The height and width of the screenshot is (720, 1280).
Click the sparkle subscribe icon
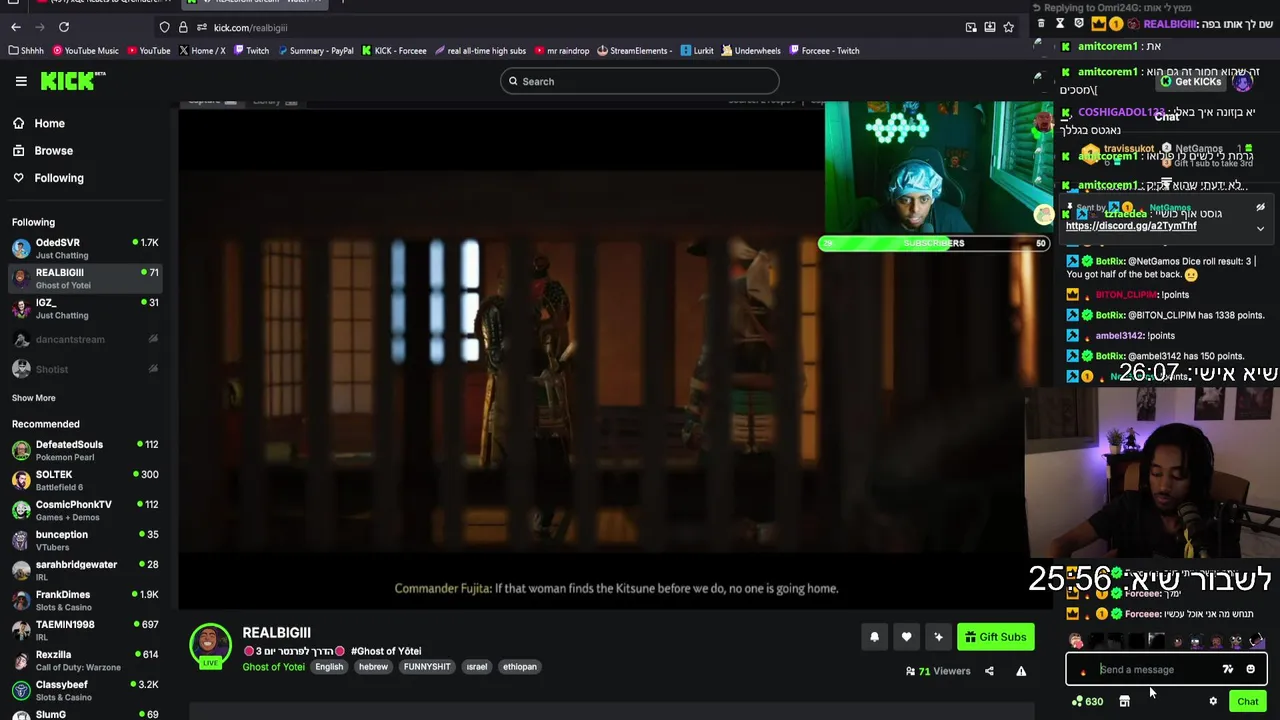coord(938,637)
